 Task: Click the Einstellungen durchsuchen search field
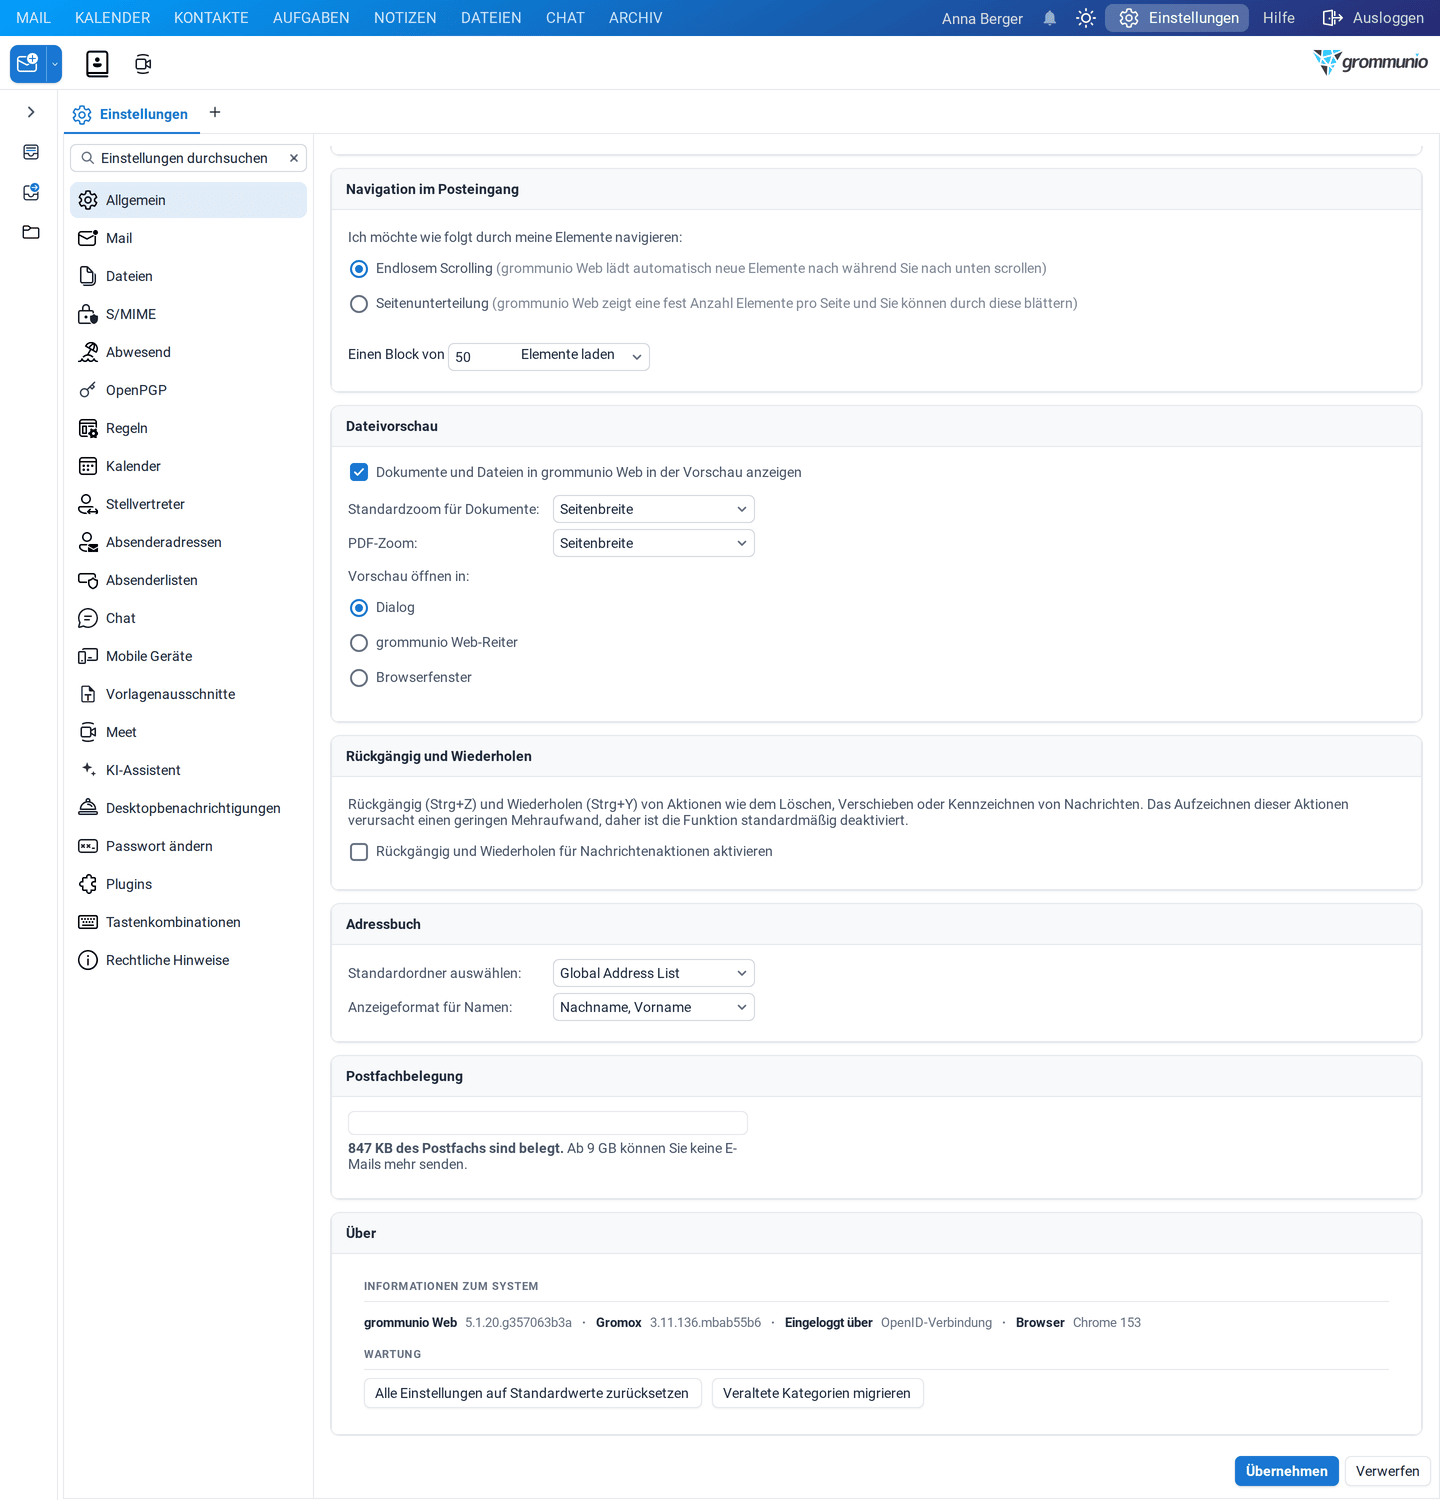188,158
